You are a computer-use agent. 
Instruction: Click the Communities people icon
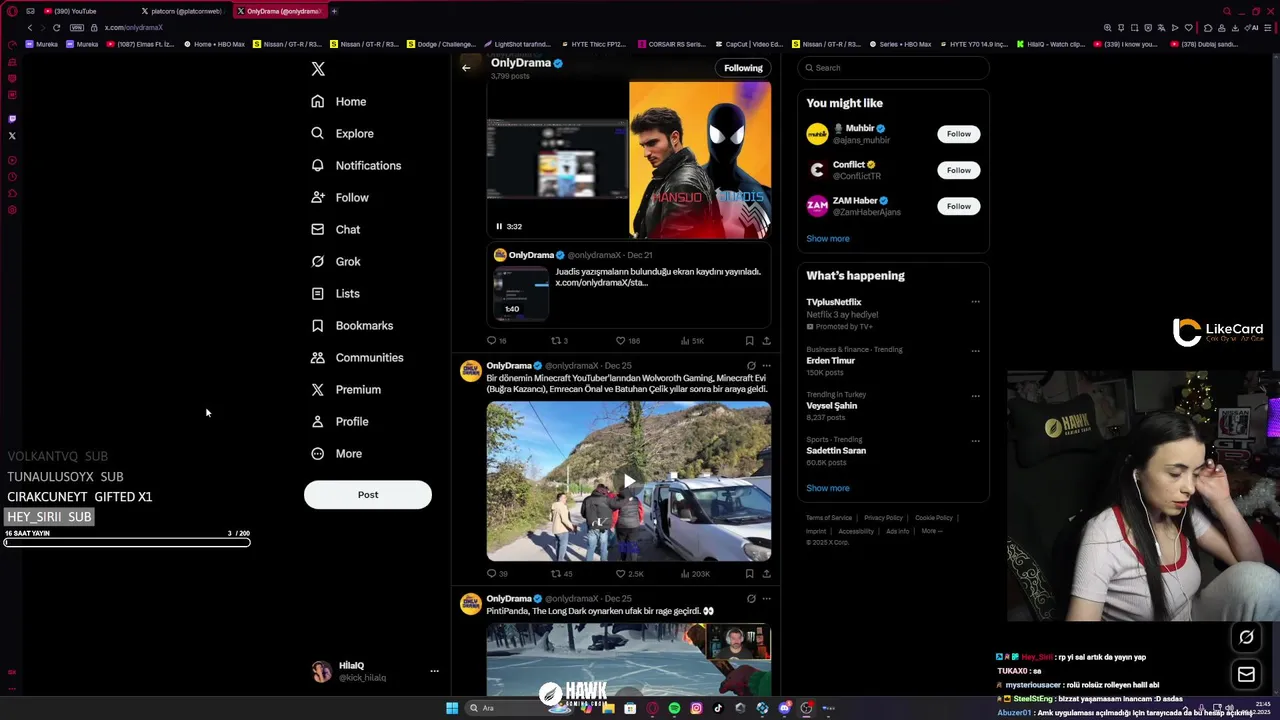pyautogui.click(x=317, y=357)
